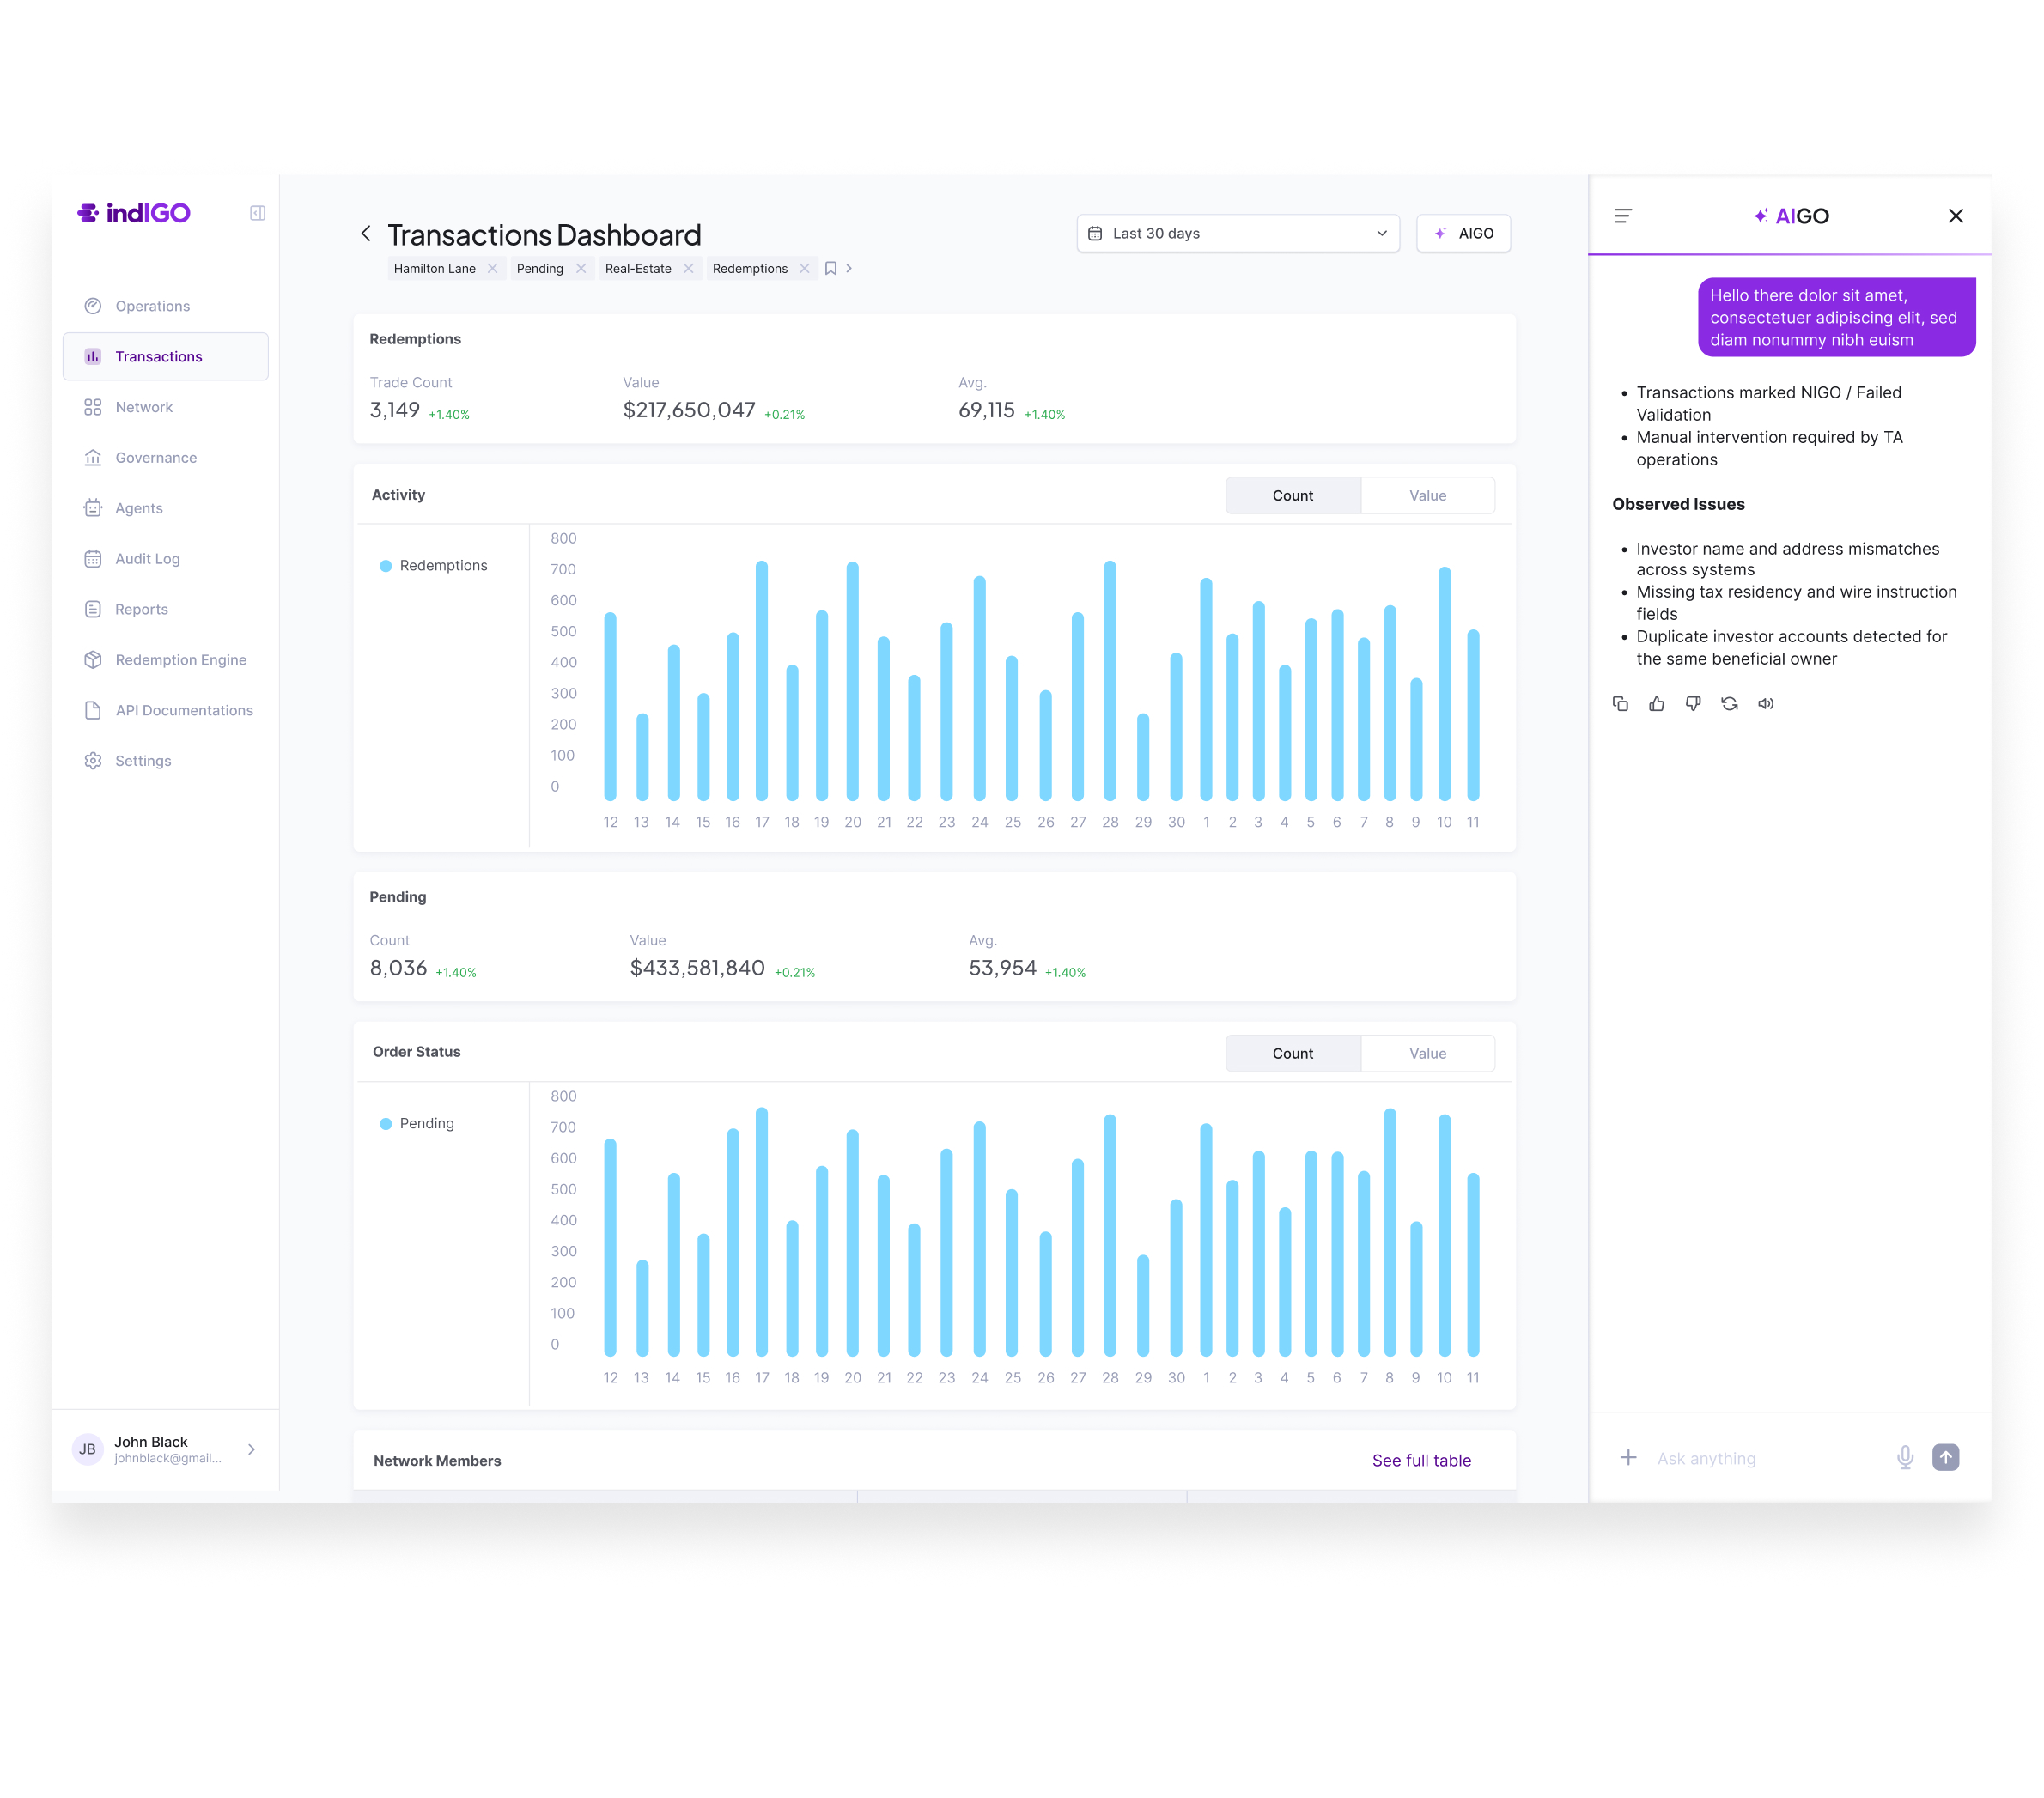2044x1798 pixels.
Task: Read the AIGO response aloud
Action: coord(1766,704)
